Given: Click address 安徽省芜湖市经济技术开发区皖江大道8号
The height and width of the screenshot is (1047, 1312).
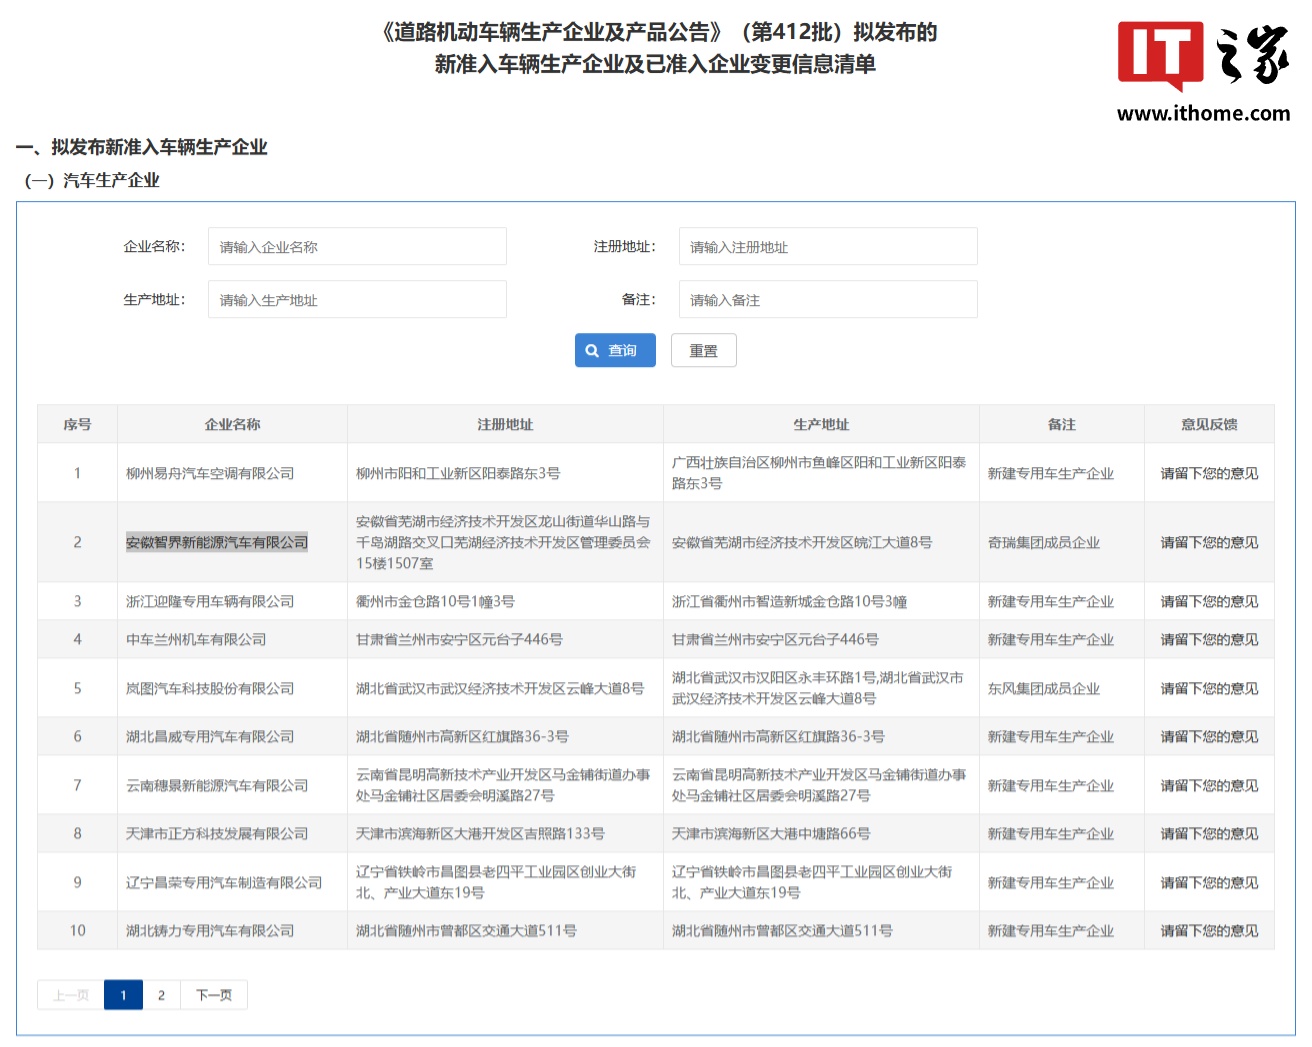Looking at the screenshot, I should (x=802, y=543).
